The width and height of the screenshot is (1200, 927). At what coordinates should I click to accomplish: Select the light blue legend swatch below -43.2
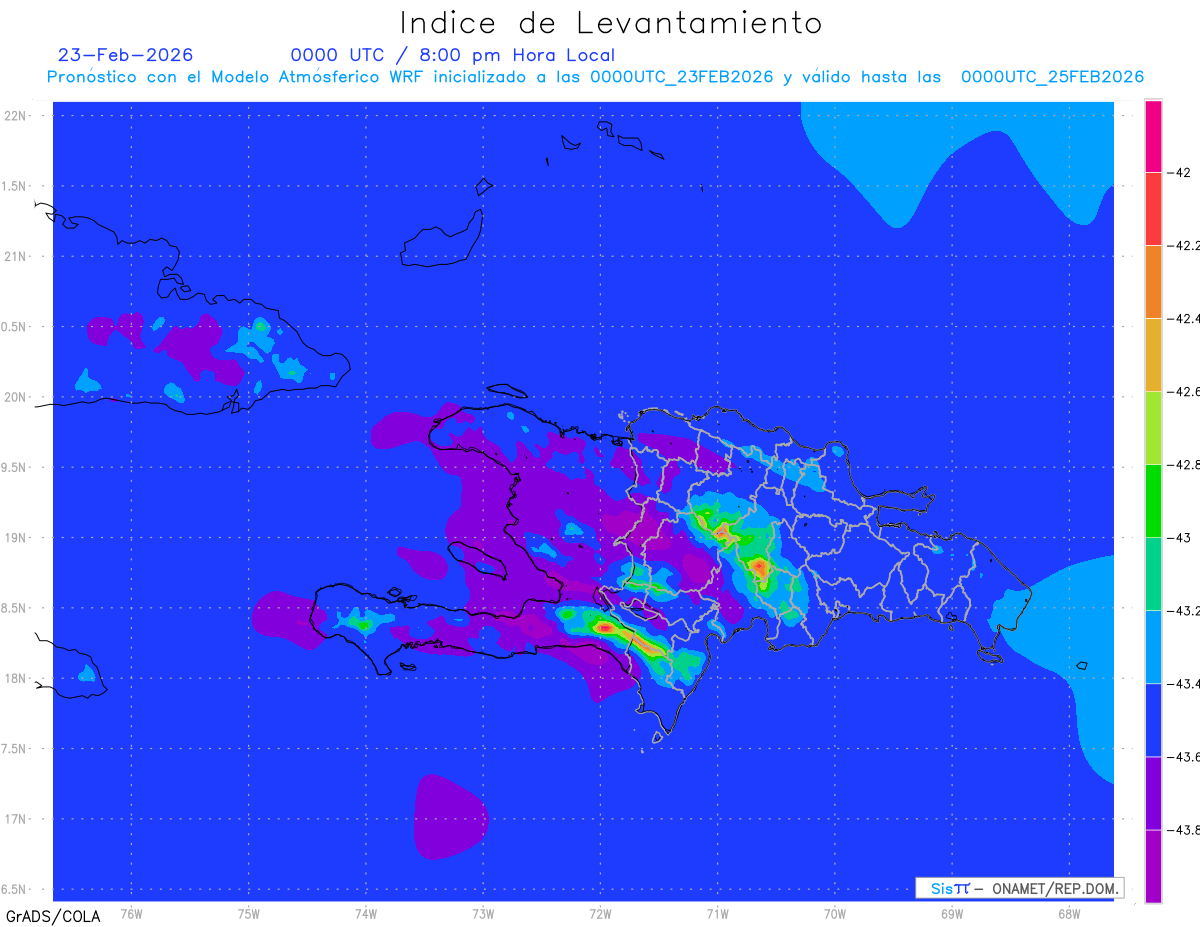[x=1153, y=646]
